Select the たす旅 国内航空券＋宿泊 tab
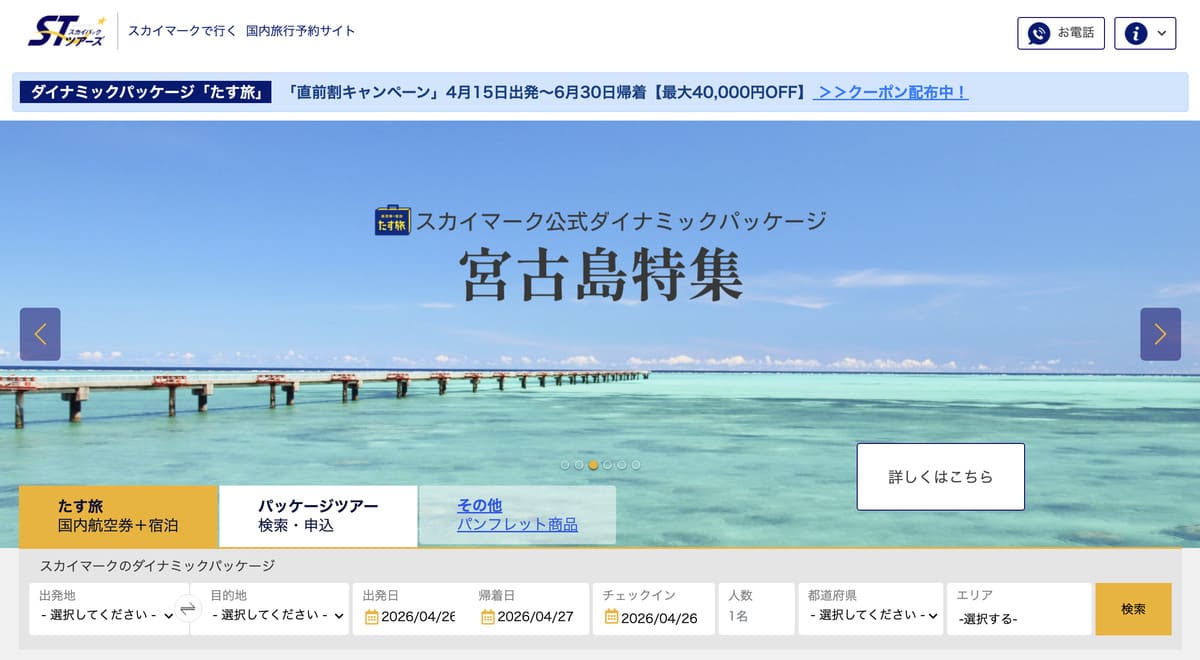The height and width of the screenshot is (660, 1200). tap(120, 516)
